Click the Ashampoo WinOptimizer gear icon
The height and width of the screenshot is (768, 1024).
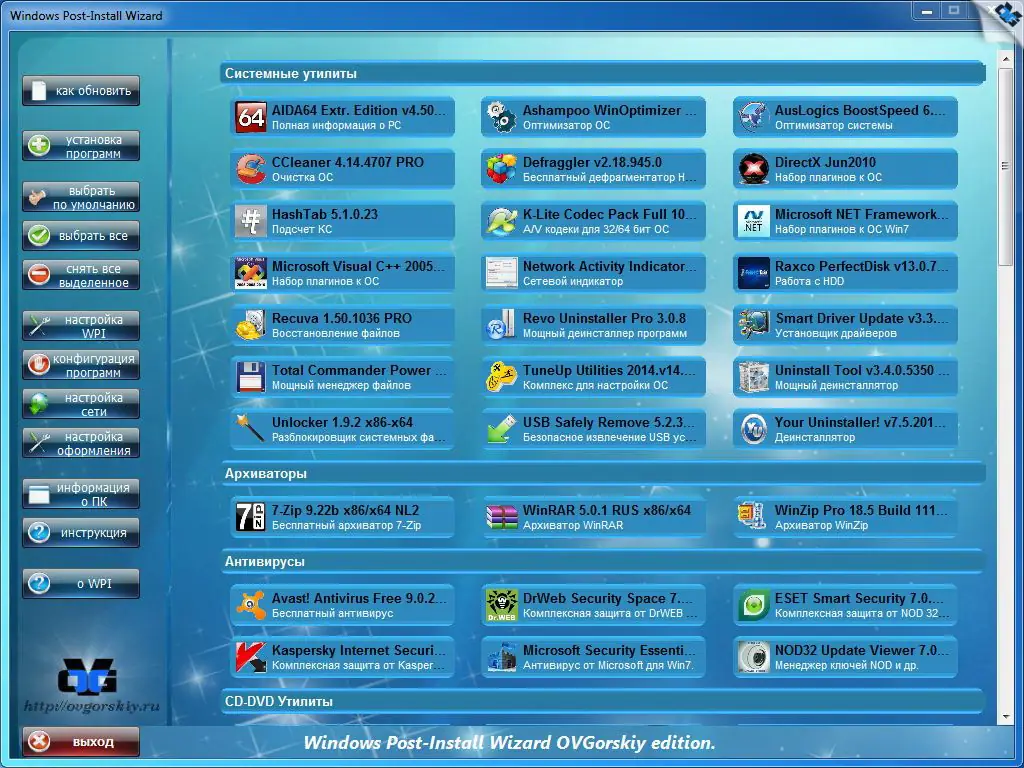502,118
